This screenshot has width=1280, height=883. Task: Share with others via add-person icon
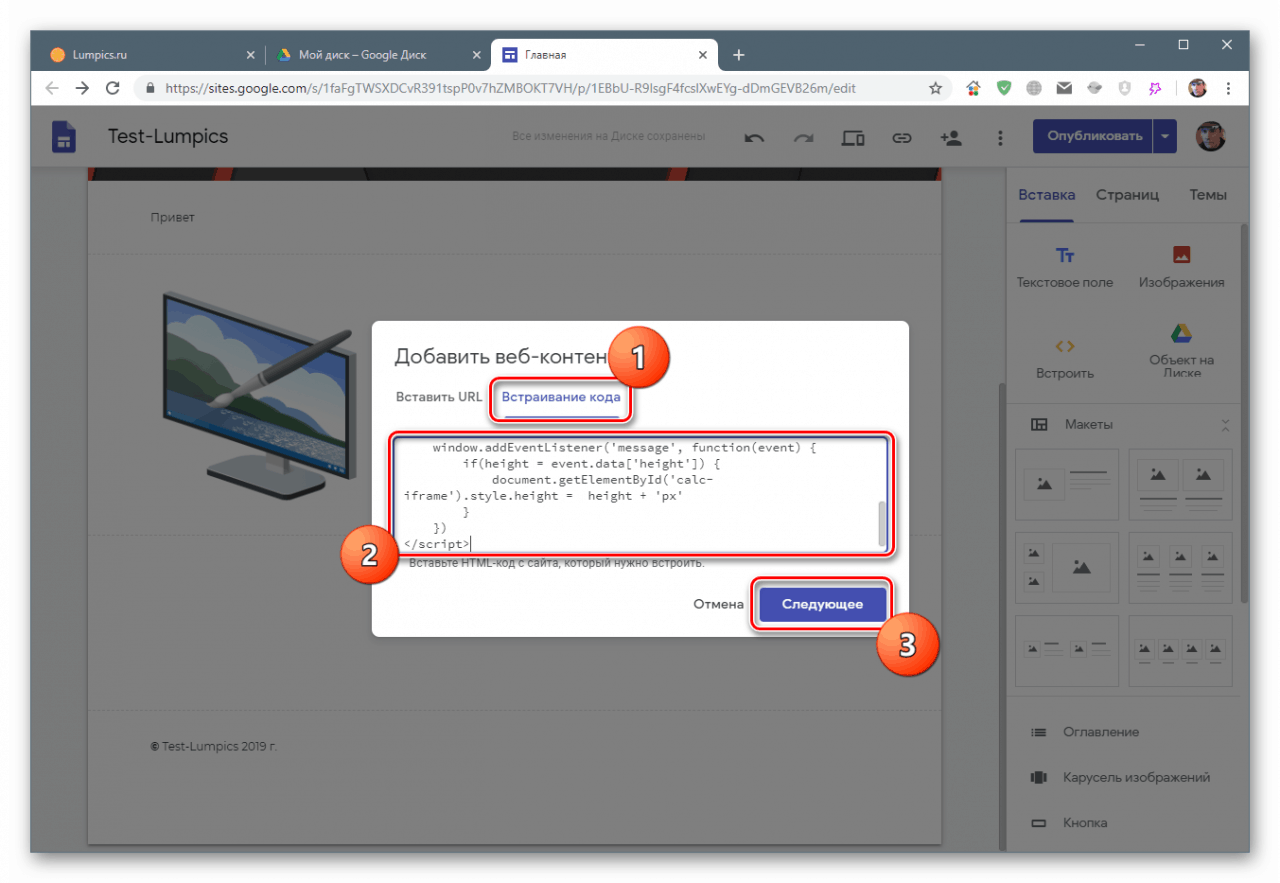(x=950, y=138)
